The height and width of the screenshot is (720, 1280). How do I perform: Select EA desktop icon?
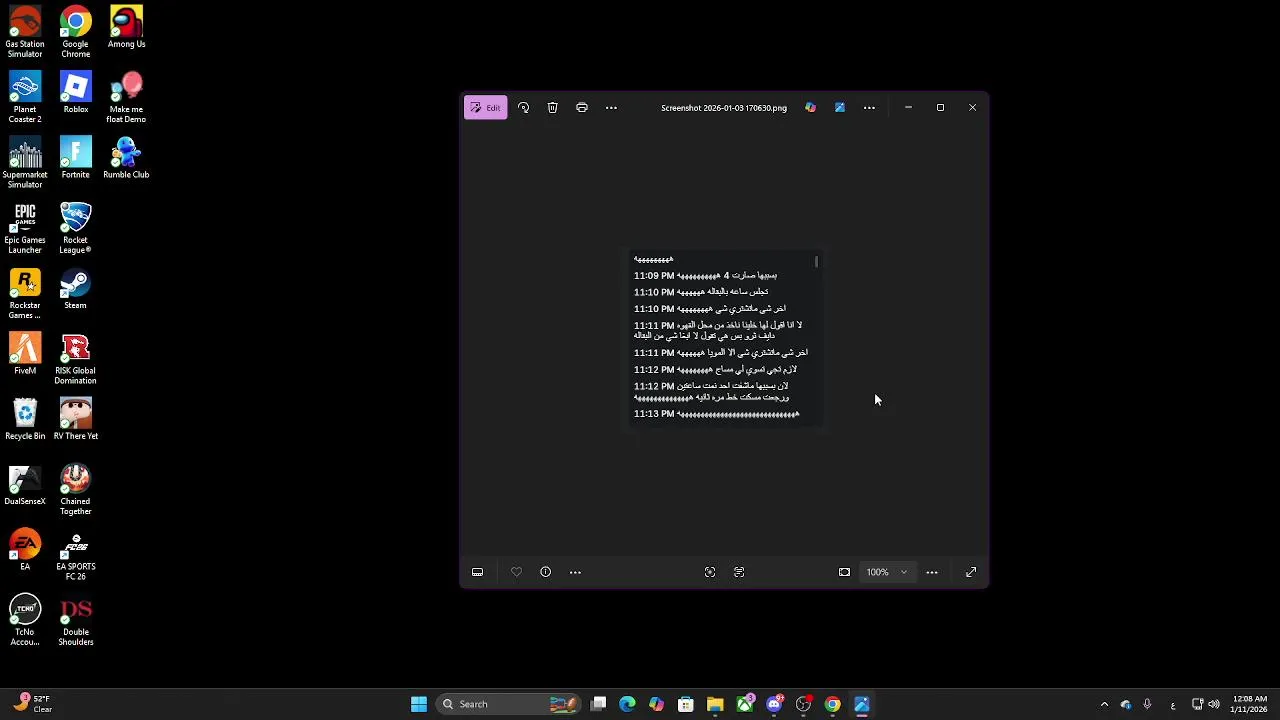click(25, 550)
